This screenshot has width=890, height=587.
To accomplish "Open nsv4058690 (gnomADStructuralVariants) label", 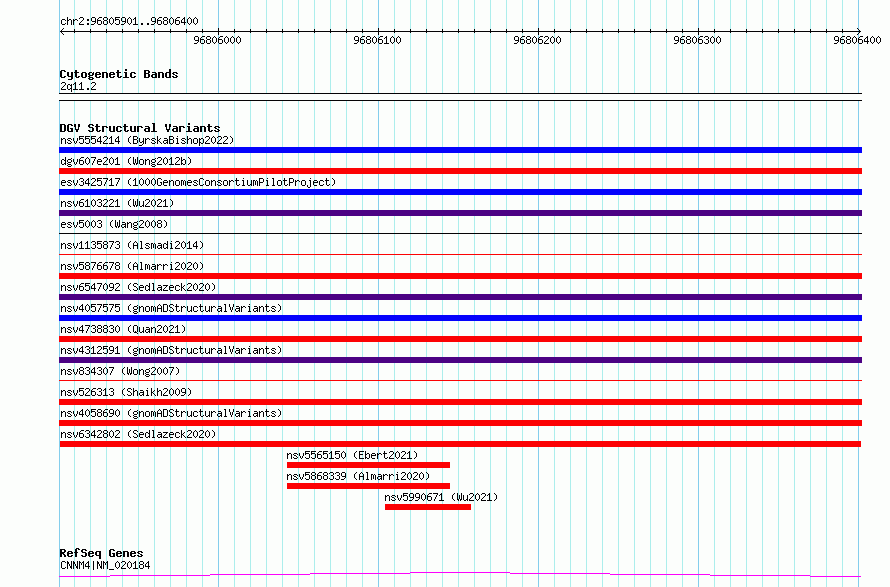I will tap(171, 413).
